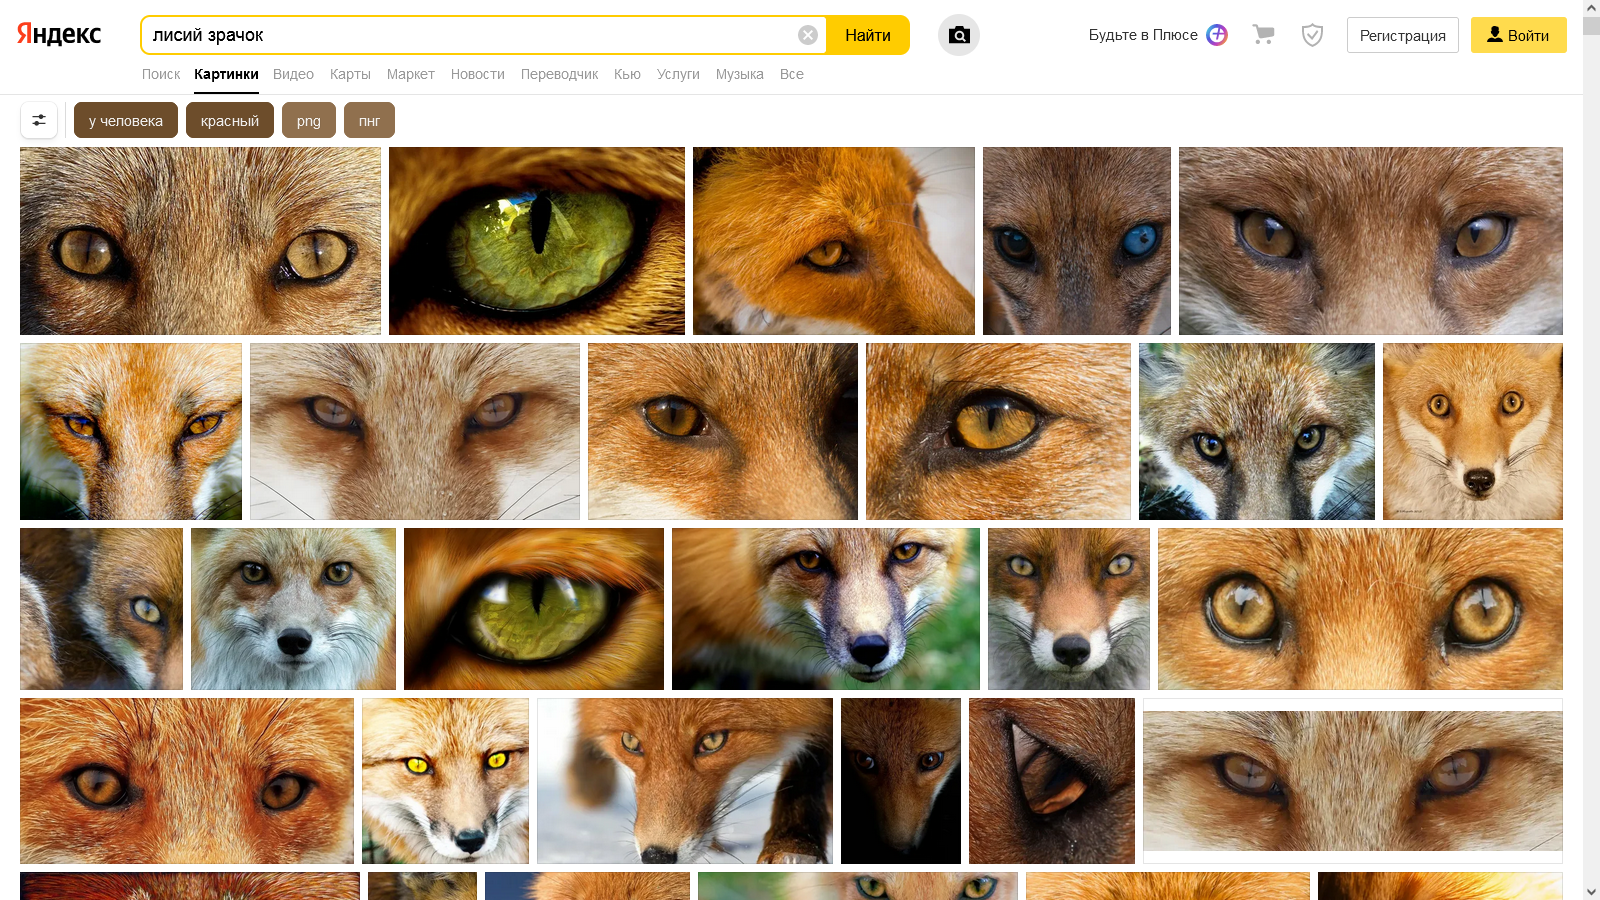Open the Карты tab
Screen dimensions: 1600x900
coord(350,74)
